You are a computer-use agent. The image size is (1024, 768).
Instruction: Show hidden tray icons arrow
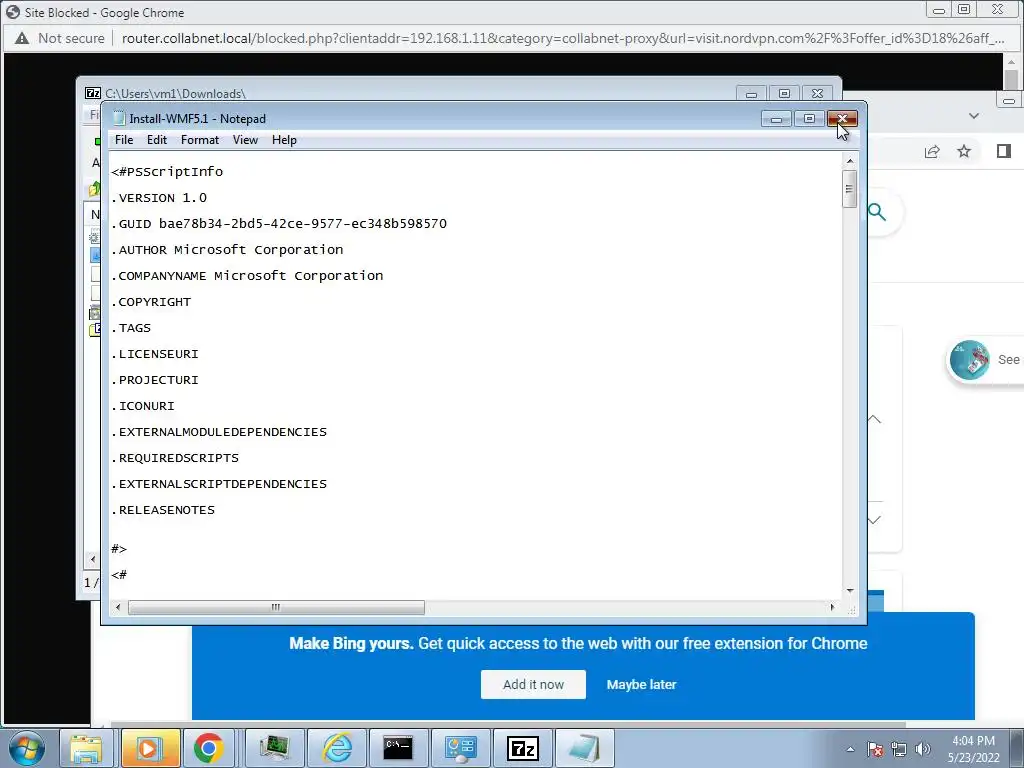(850, 749)
